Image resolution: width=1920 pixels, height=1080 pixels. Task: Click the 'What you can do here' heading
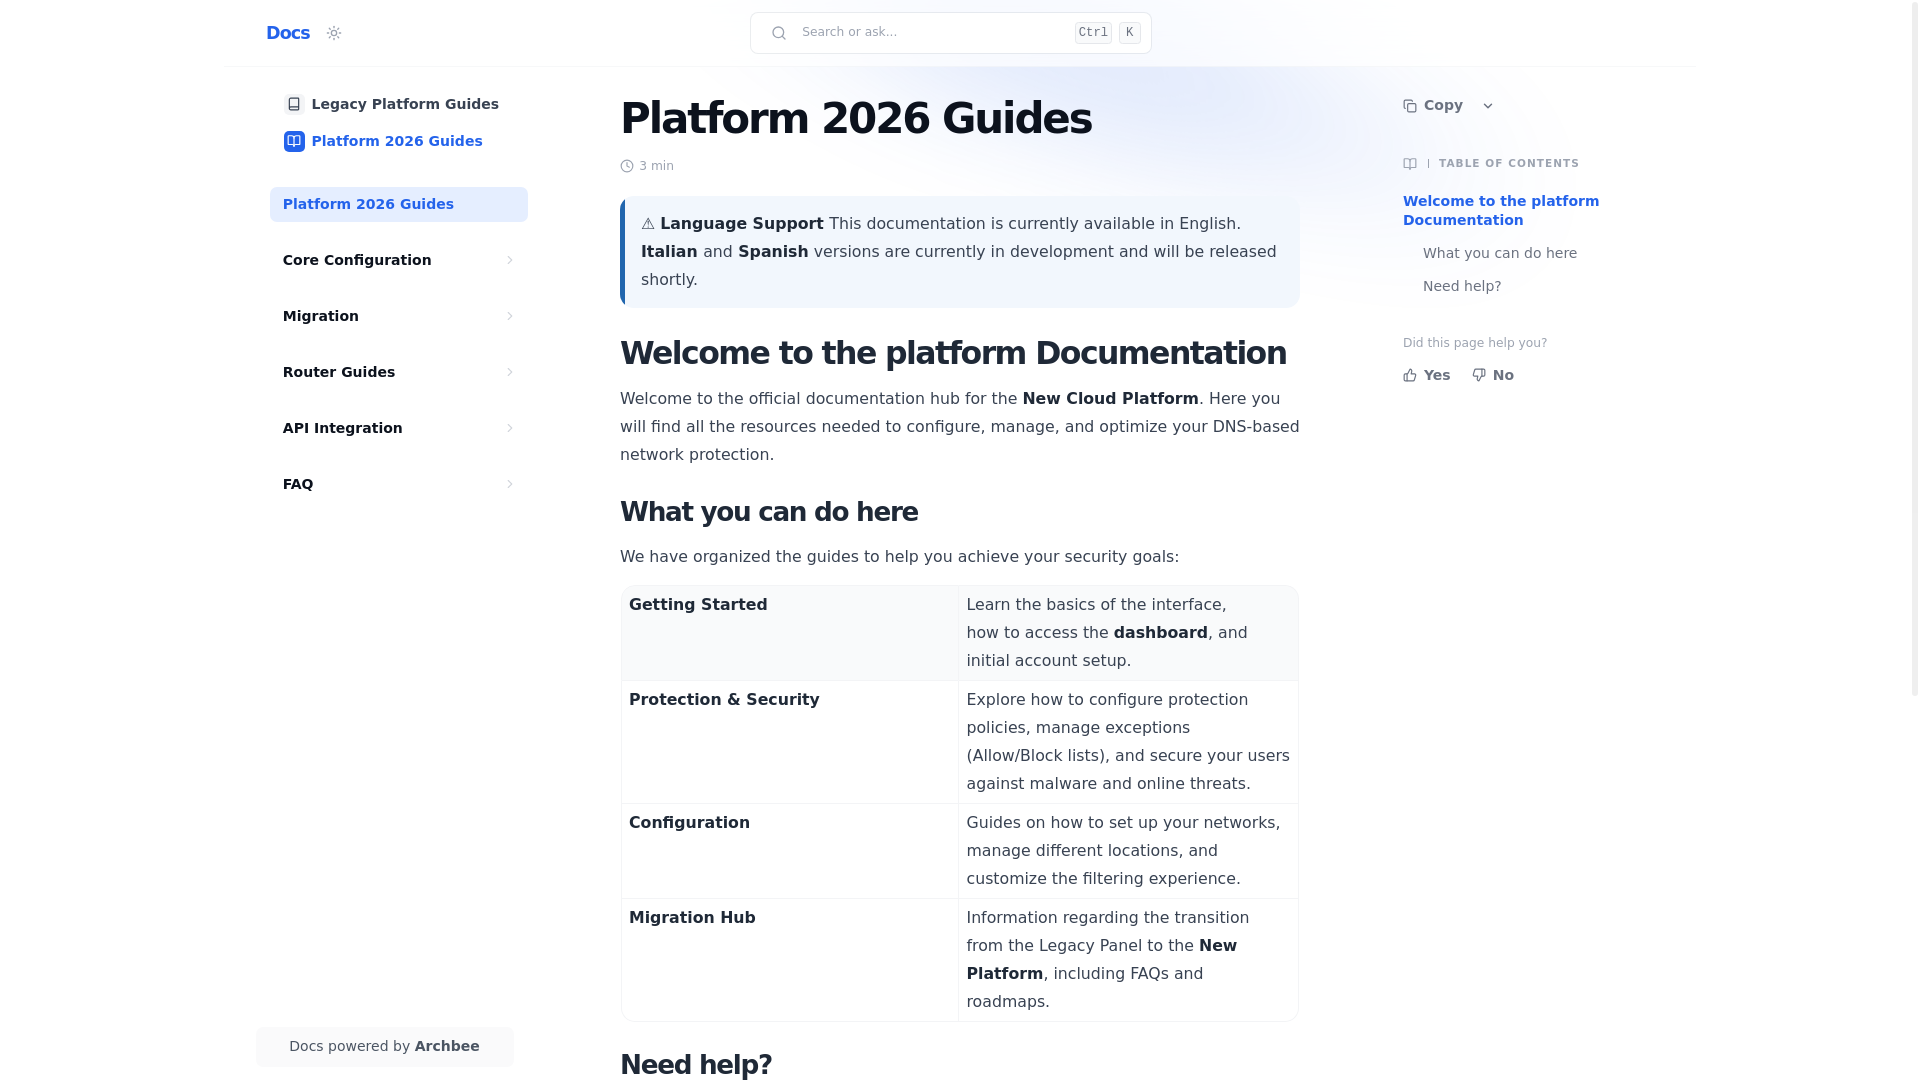pos(769,512)
